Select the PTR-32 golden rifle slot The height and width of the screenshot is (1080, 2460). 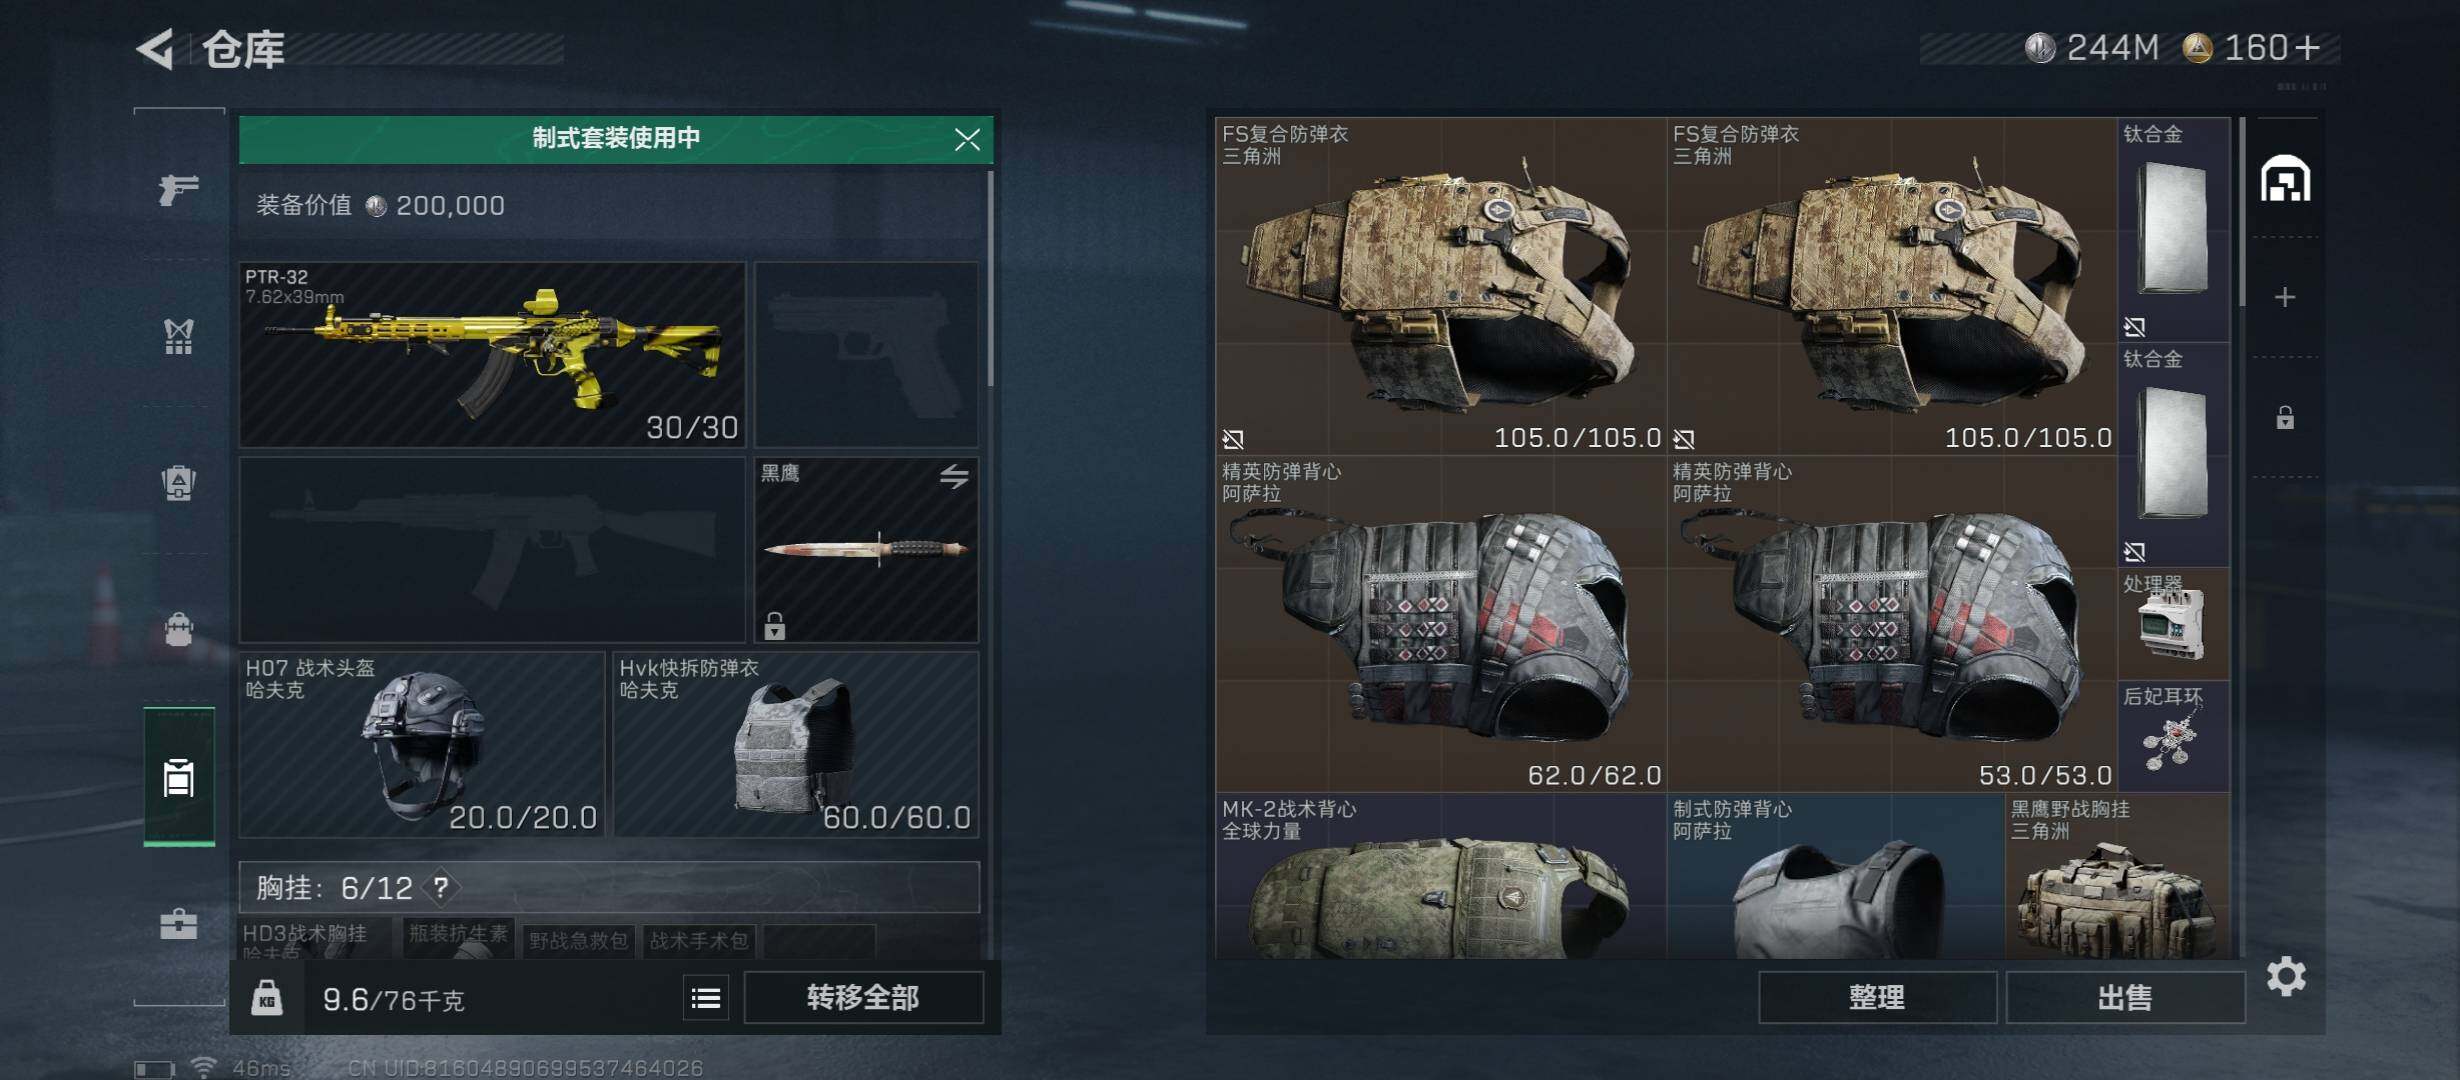pos(492,355)
